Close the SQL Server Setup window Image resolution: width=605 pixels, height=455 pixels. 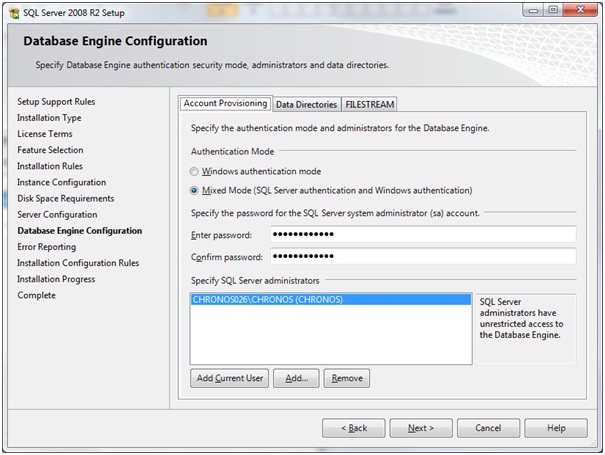[580, 10]
